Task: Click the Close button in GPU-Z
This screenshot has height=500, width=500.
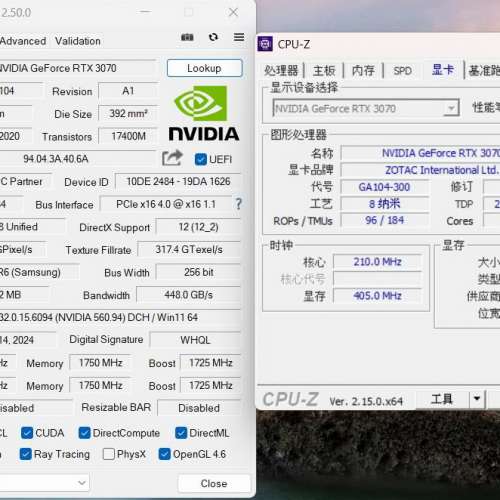Action: pyautogui.click(x=214, y=483)
